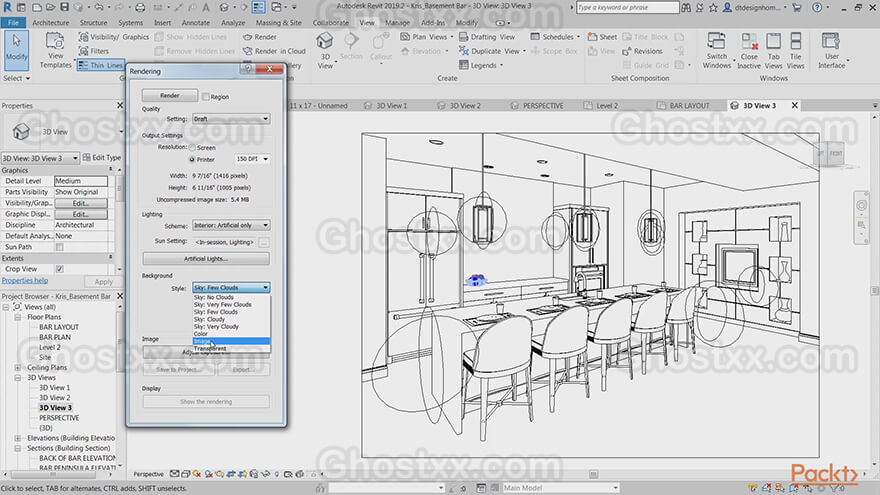Open the 150 DPI dropdown
The image size is (880, 495).
tap(251, 159)
